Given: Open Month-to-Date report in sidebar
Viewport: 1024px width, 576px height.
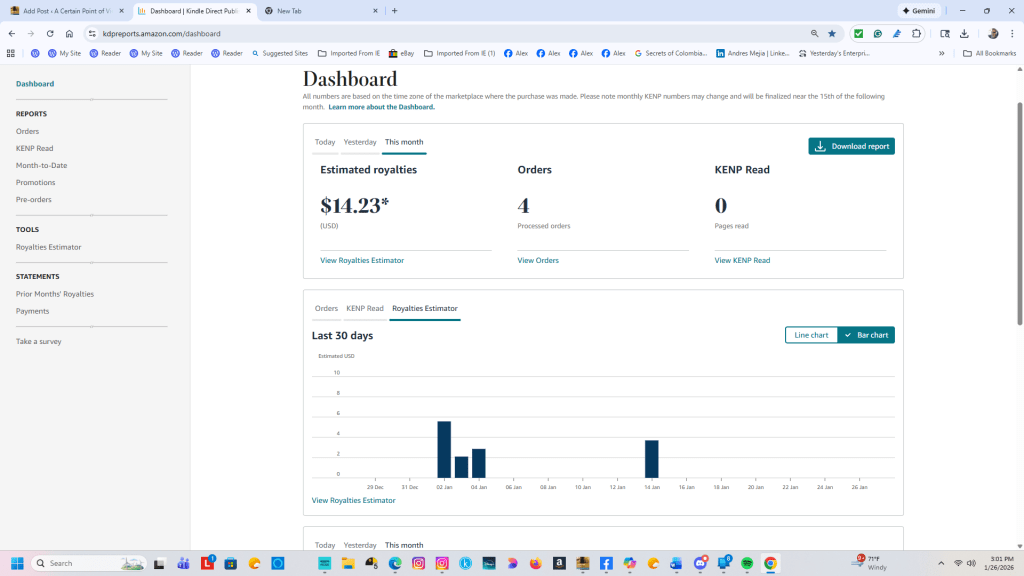Looking at the screenshot, I should point(42,165).
